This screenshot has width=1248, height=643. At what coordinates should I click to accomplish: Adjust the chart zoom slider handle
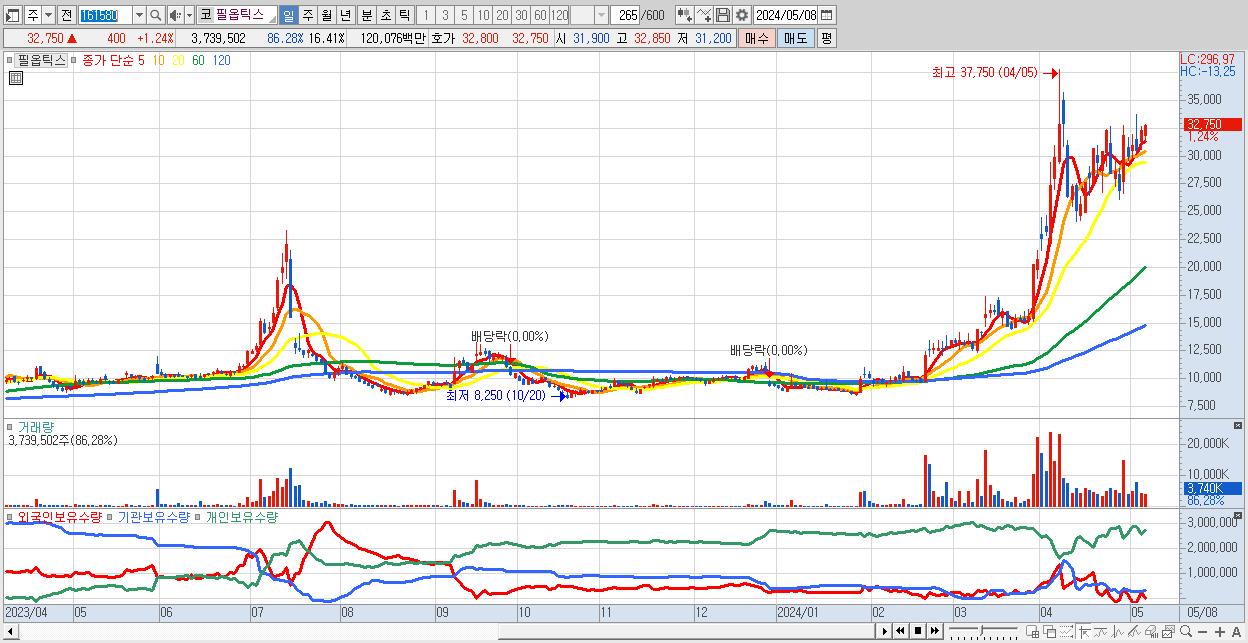981,630
